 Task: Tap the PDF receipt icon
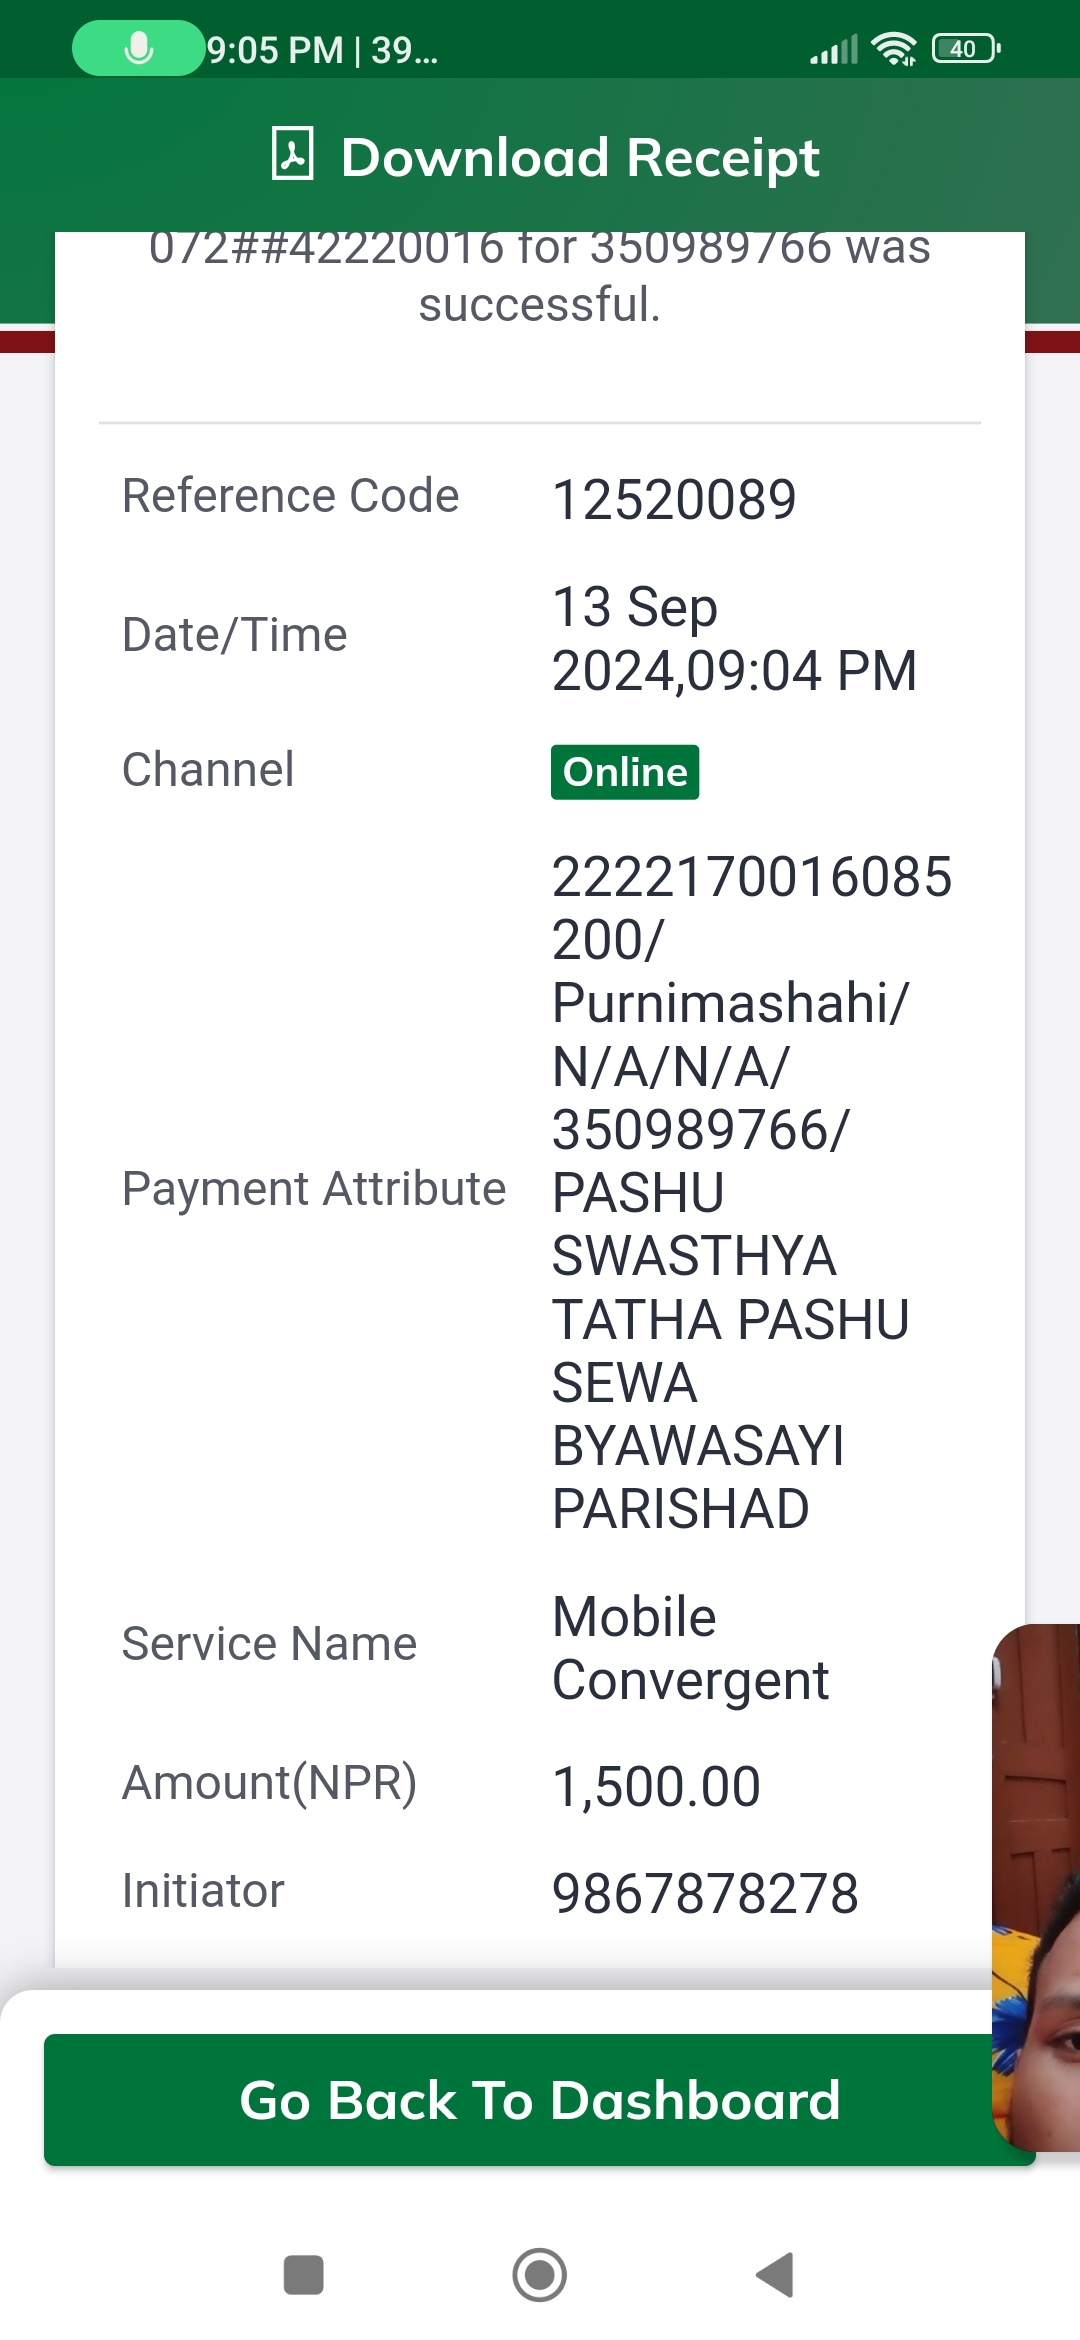[x=293, y=154]
